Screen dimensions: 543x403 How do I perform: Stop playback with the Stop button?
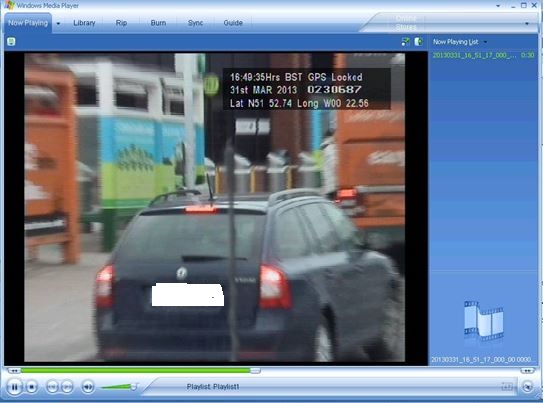click(x=32, y=387)
